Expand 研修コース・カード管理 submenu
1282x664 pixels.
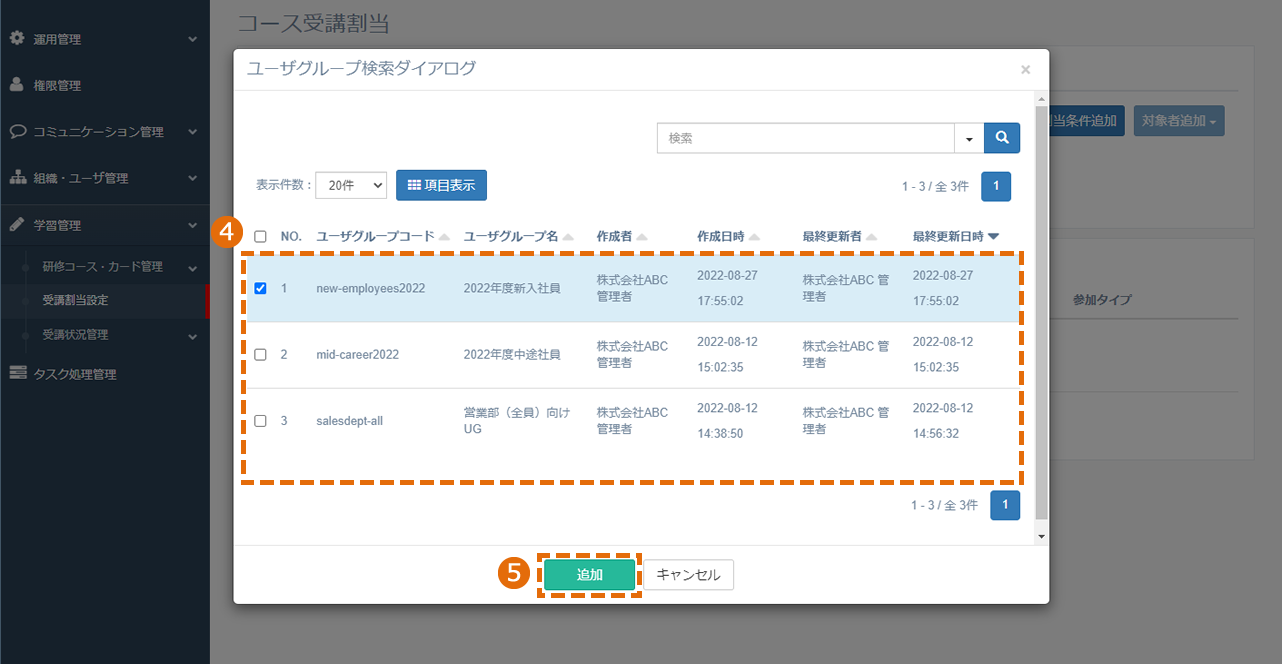[x=193, y=267]
